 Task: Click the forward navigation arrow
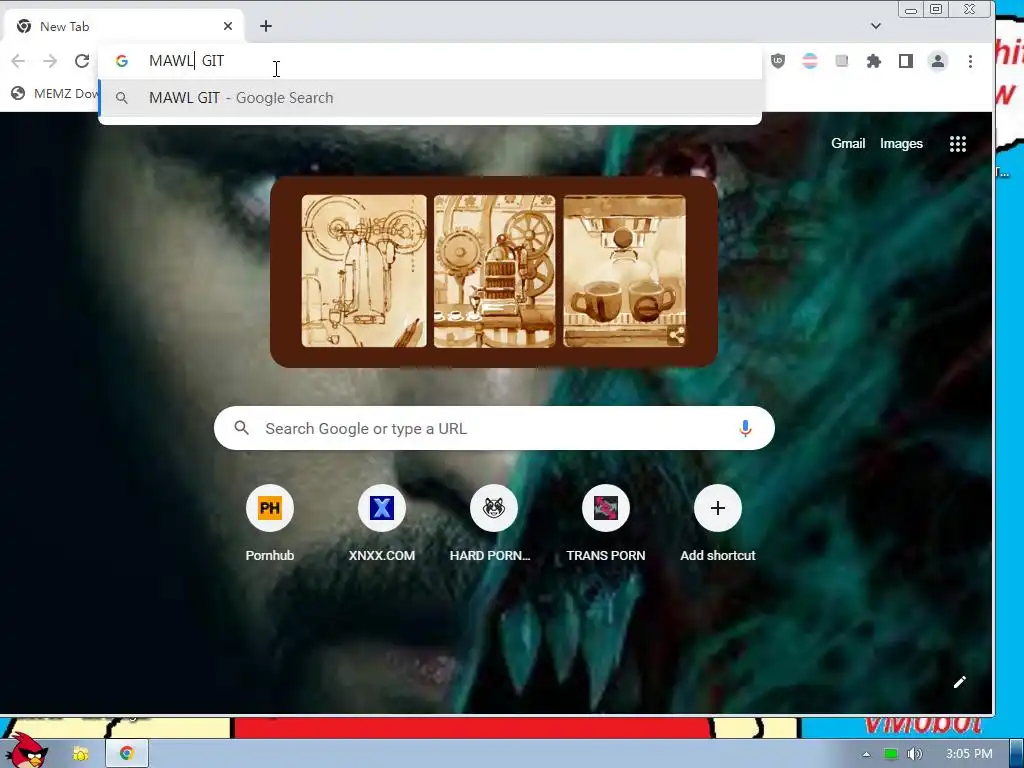click(x=50, y=61)
